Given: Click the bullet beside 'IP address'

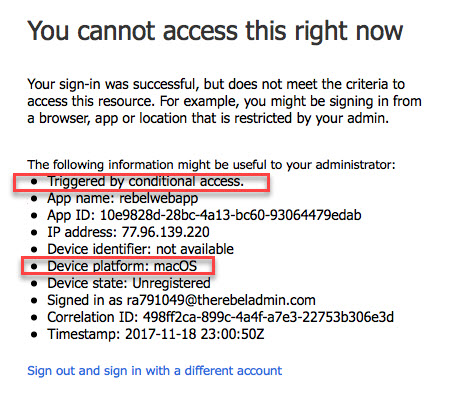Looking at the screenshot, I should tap(34, 233).
